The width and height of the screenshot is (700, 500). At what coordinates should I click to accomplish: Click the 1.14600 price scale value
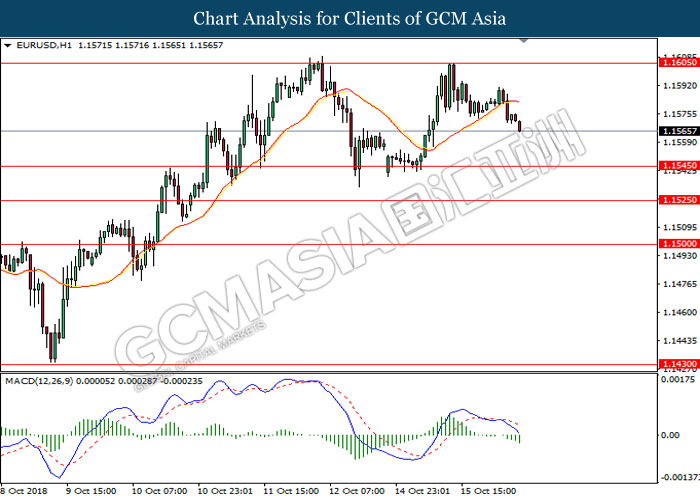pyautogui.click(x=680, y=312)
